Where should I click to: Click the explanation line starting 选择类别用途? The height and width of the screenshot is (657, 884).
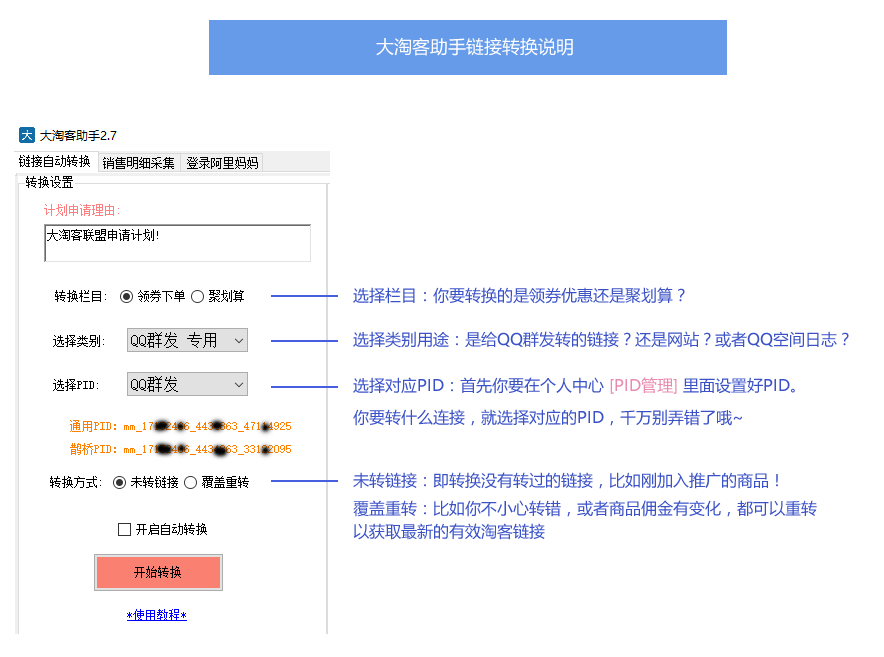601,339
